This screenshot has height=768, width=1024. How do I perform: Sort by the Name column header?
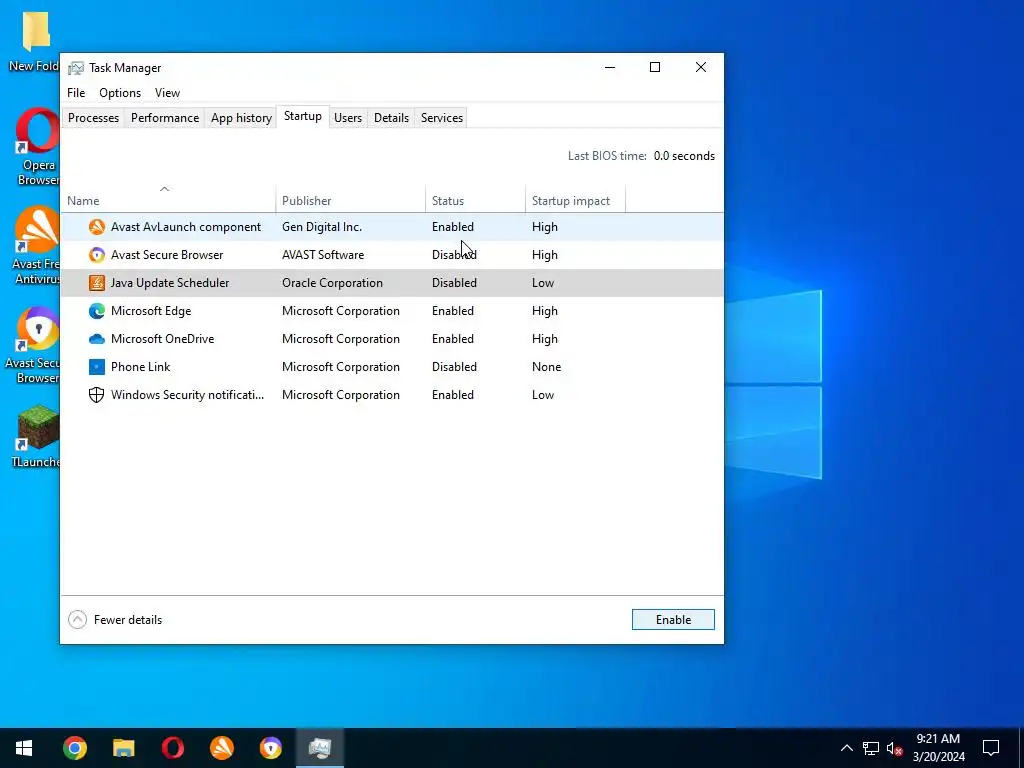(168, 200)
